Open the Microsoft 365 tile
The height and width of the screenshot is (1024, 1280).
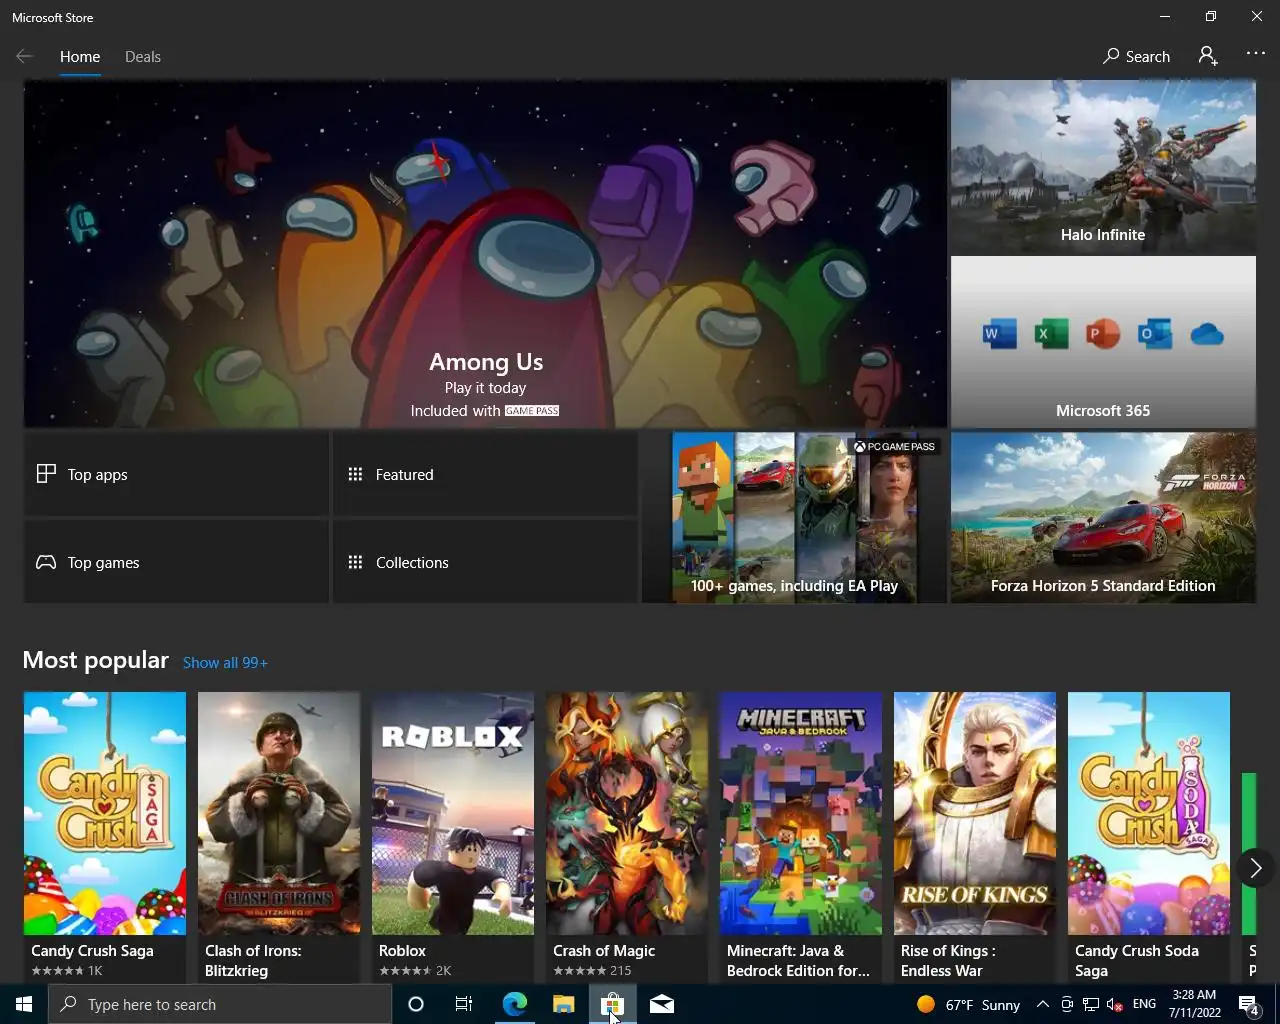[1103, 342]
